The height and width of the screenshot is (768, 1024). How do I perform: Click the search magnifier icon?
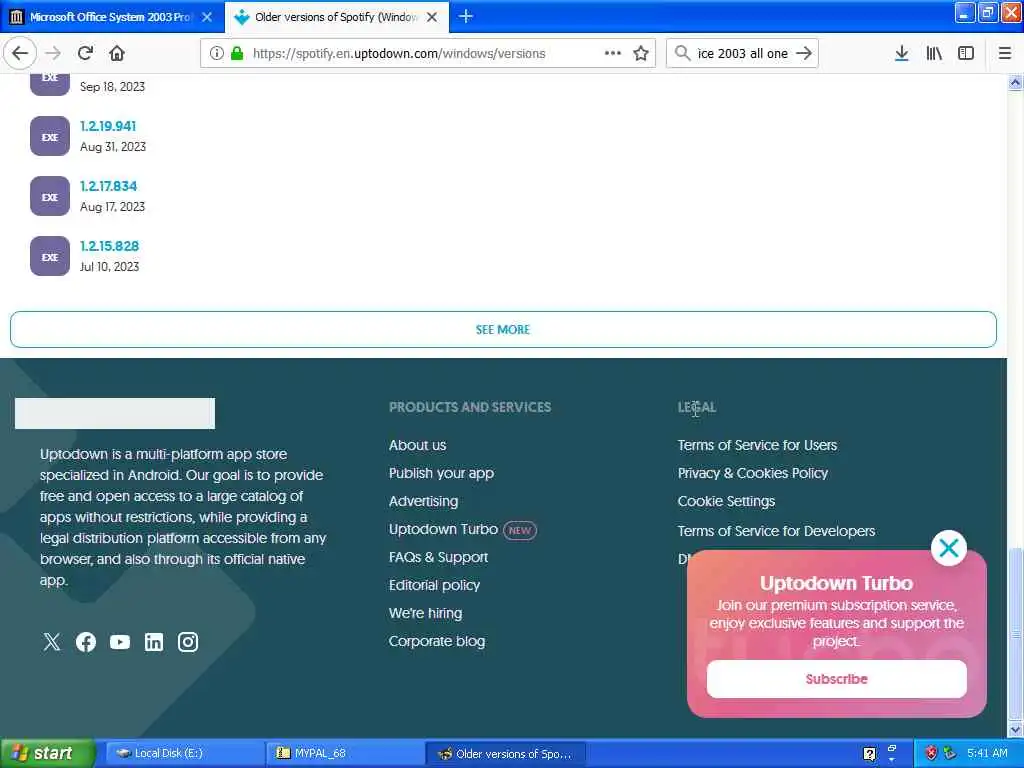[x=682, y=53]
